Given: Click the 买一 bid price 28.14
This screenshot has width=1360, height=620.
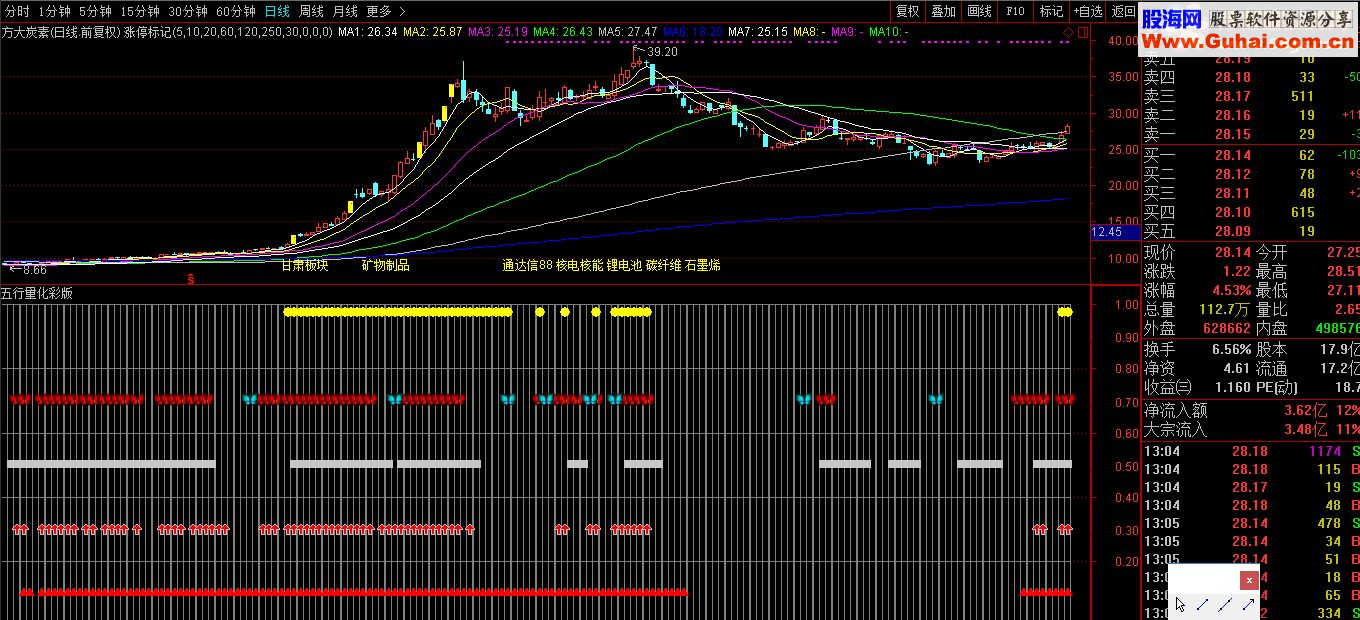Looking at the screenshot, I should pyautogui.click(x=1232, y=155).
